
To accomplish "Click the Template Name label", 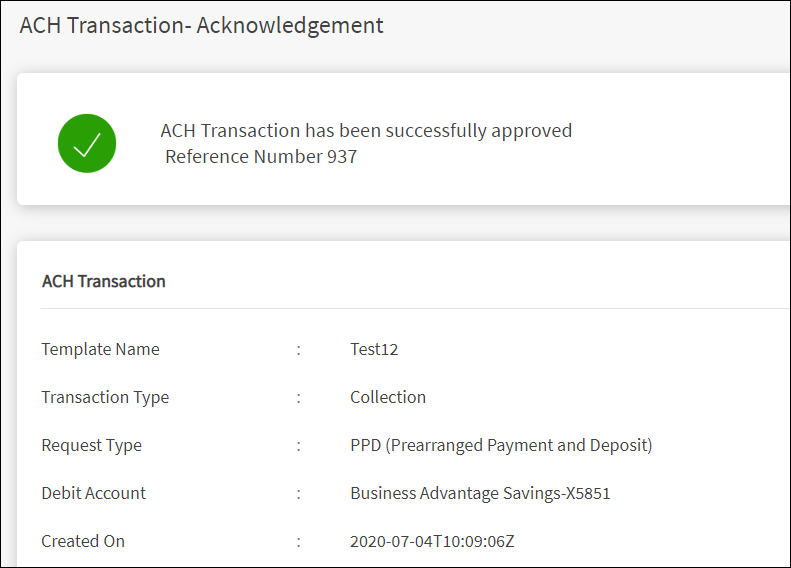I will point(100,349).
